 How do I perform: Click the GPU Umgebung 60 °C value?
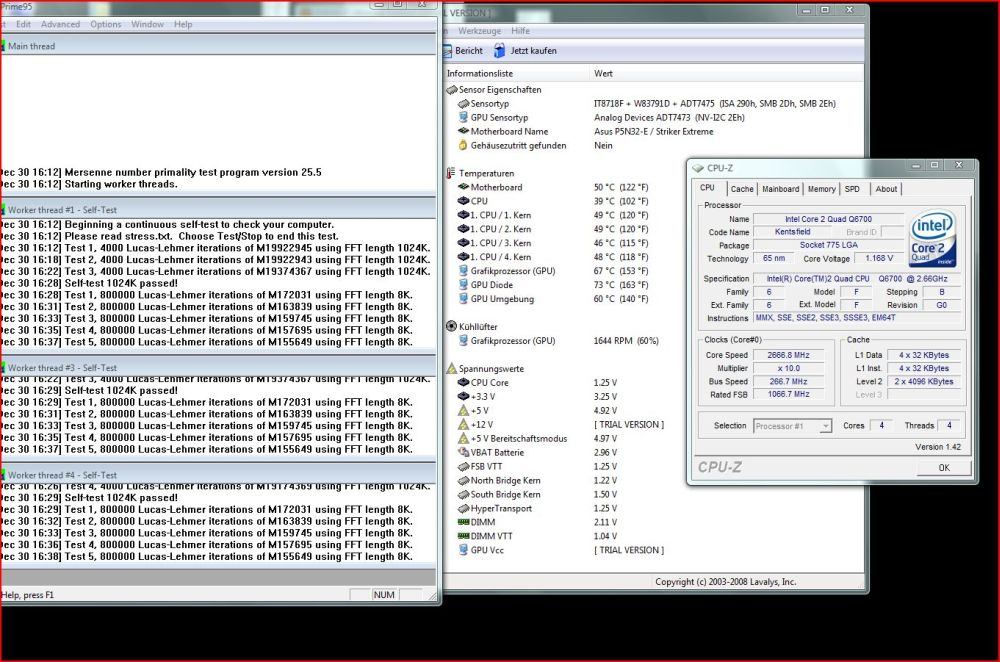click(x=621, y=298)
